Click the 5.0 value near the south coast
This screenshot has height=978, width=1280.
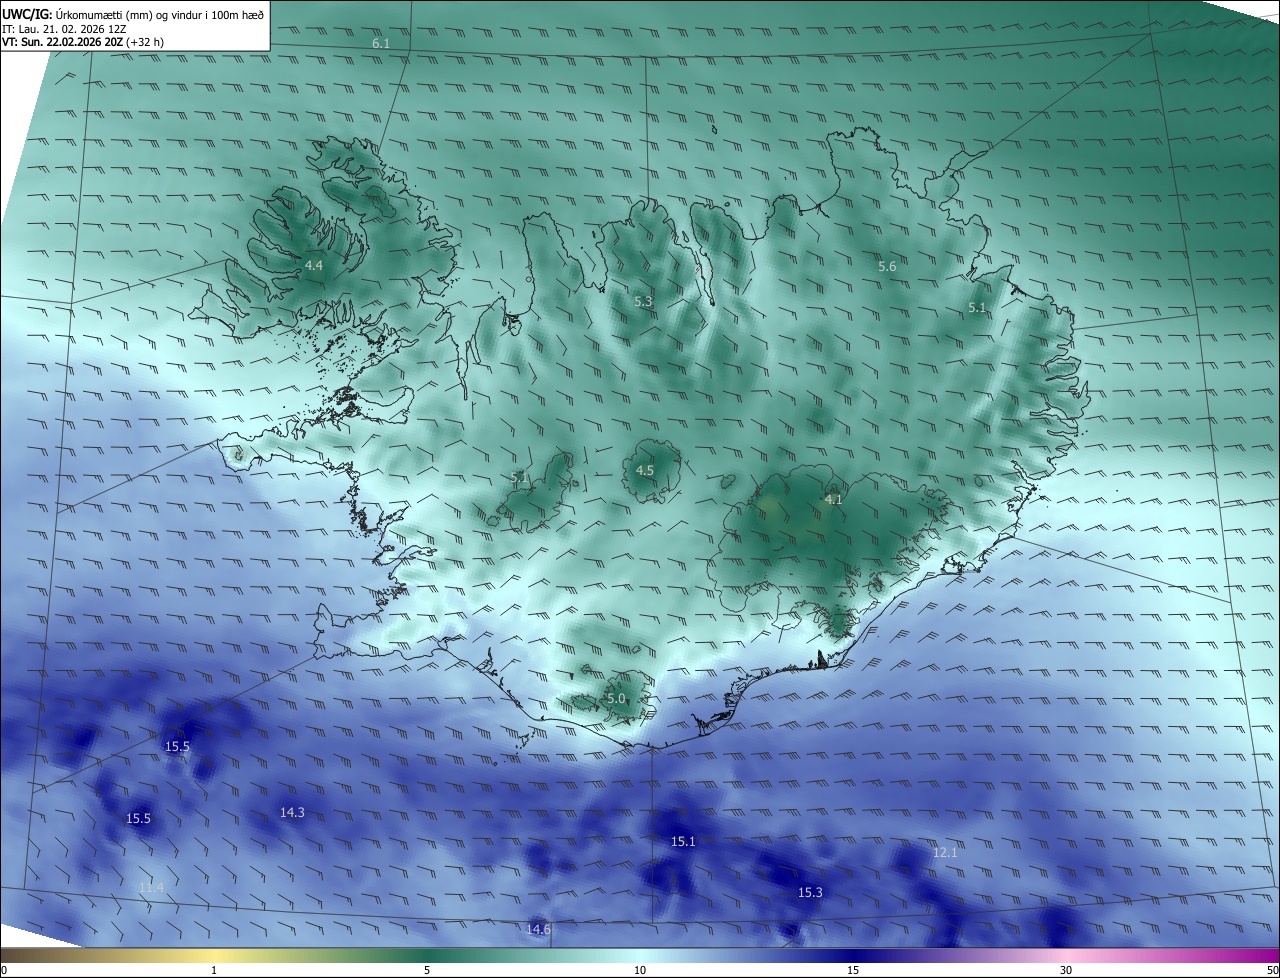pyautogui.click(x=616, y=699)
